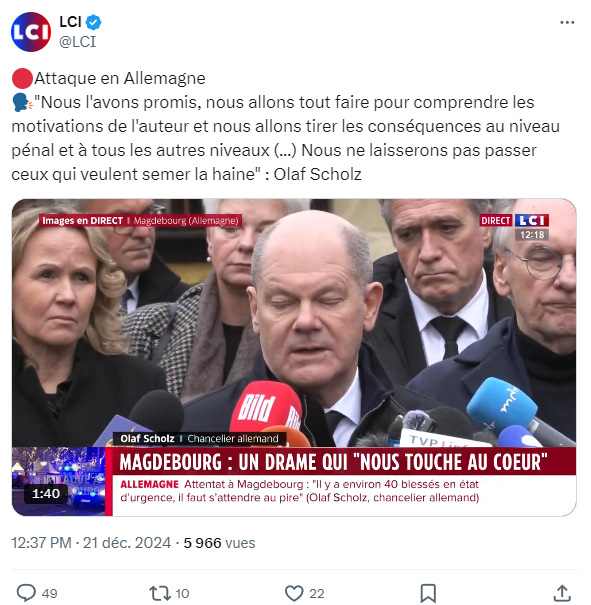Image resolution: width=591 pixels, height=605 pixels.
Task: Click the reply comment bubble icon
Action: (26, 592)
